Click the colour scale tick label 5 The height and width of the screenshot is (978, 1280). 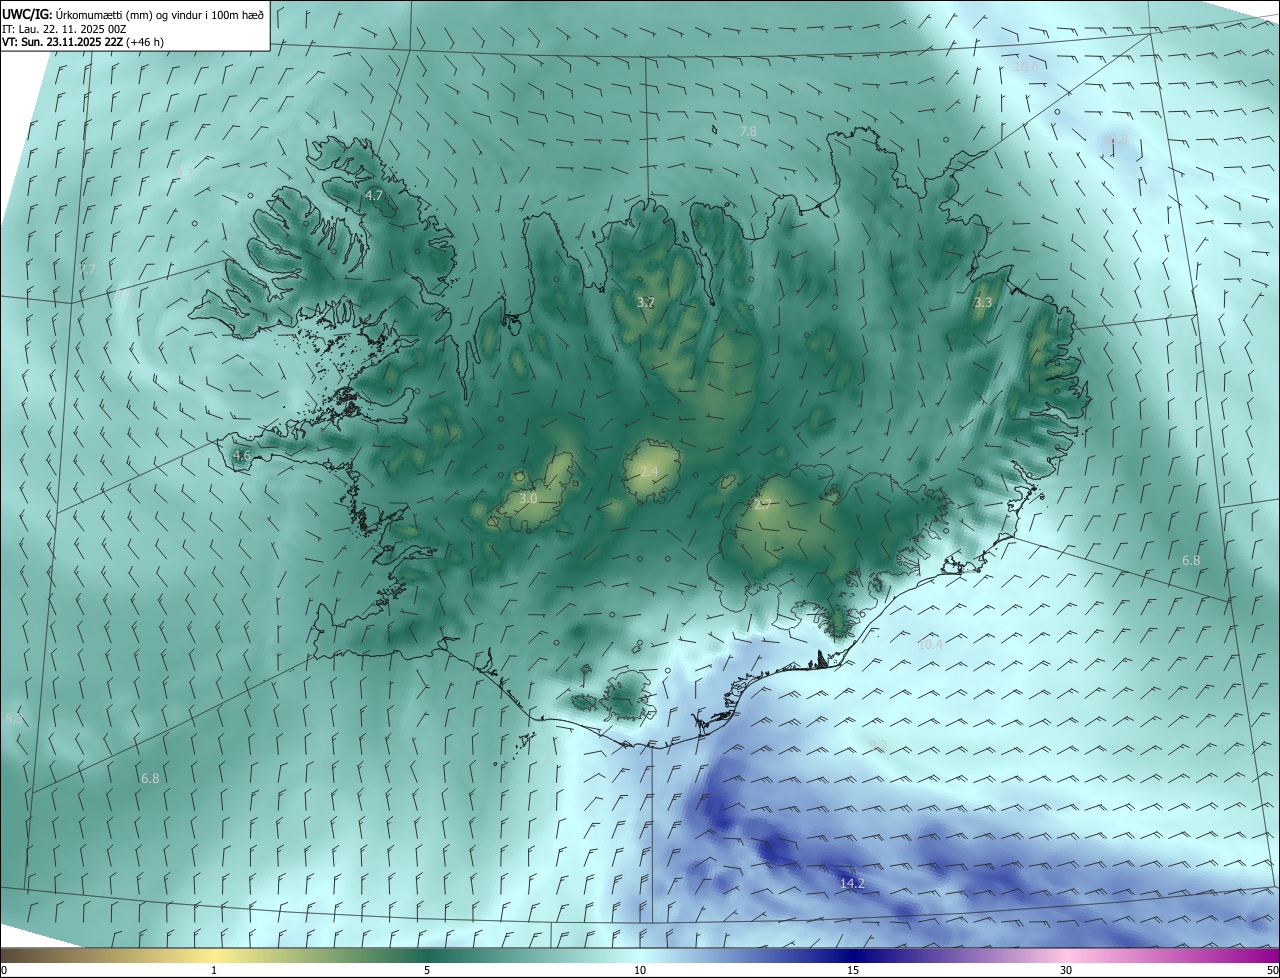click(427, 971)
